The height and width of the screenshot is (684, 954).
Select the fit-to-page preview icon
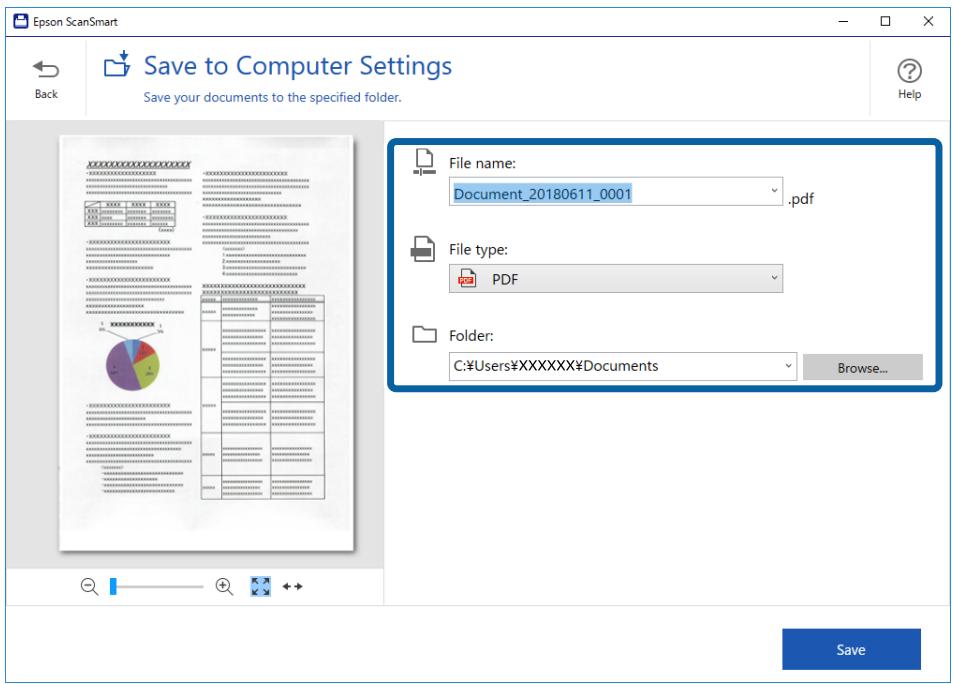pos(260,587)
